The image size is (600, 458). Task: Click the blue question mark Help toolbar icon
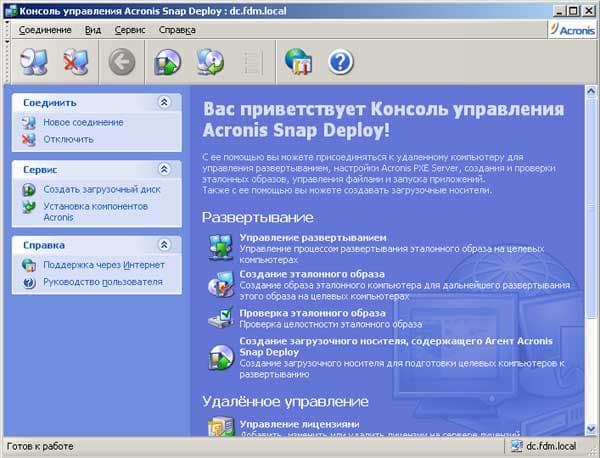tap(341, 62)
